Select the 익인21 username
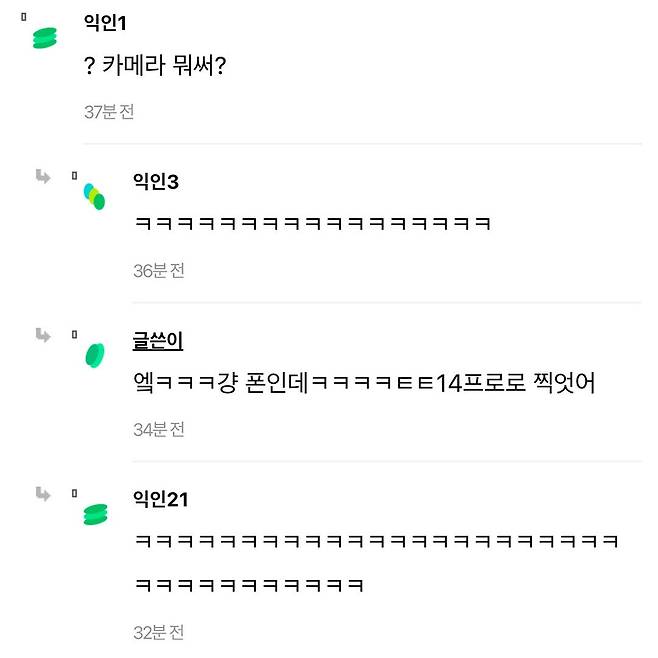Screen dimensions: 658x658 point(160,499)
